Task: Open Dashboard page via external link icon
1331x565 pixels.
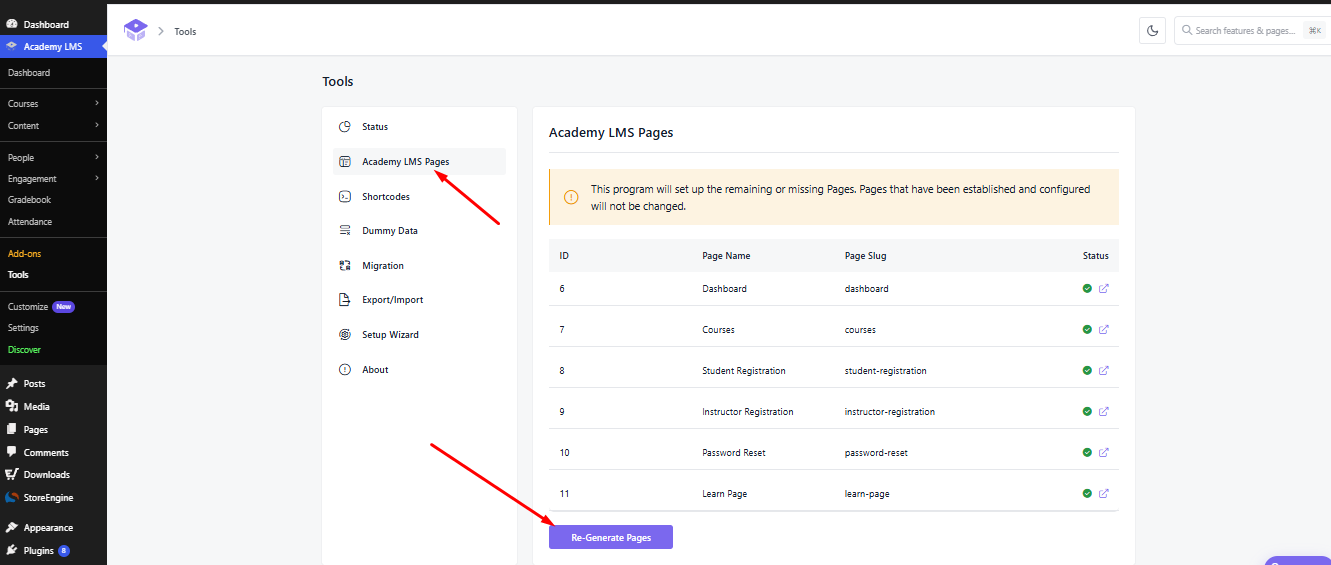Action: 1104,288
